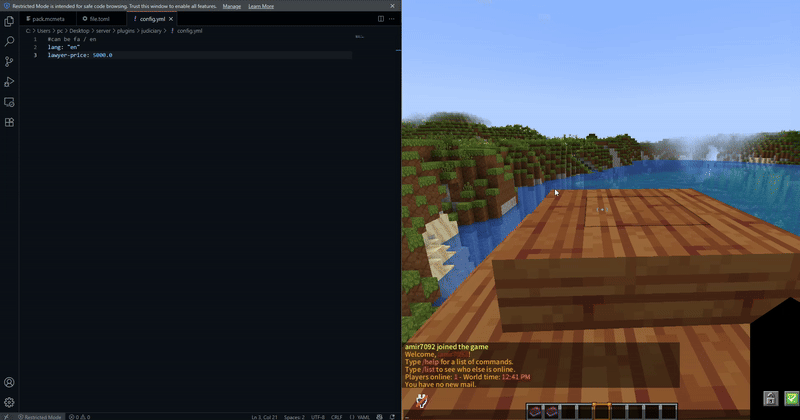Select the last Minecraft hotbar slot
The height and width of the screenshot is (420, 800).
tap(669, 411)
